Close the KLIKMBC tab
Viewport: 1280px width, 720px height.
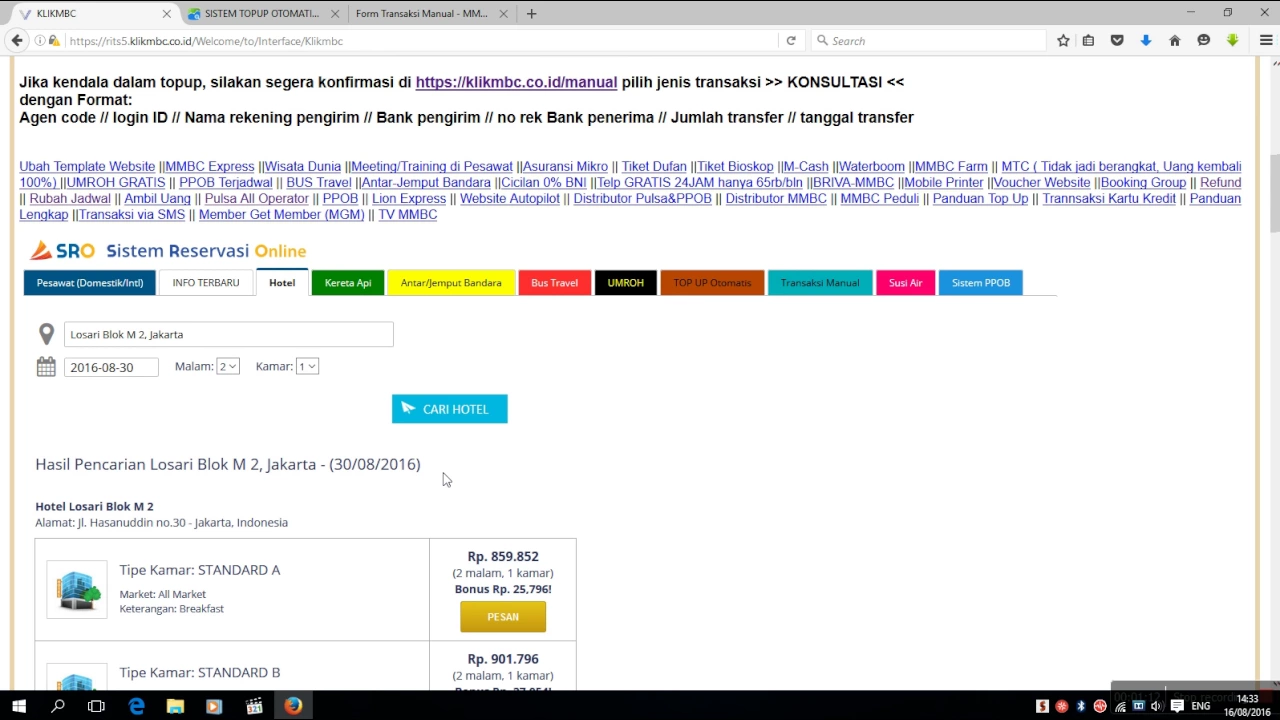coord(167,14)
